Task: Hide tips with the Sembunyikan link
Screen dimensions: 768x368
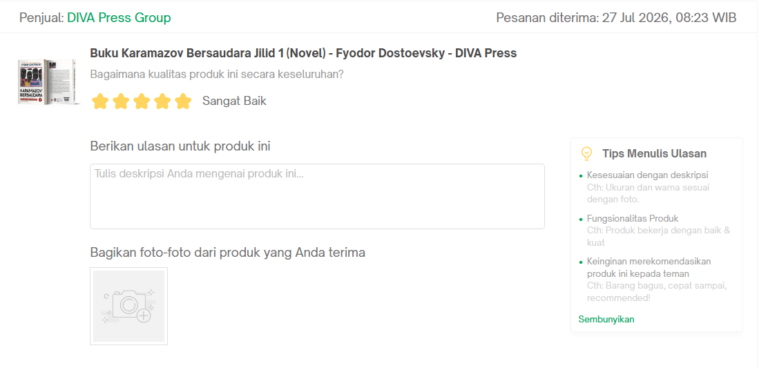Action: click(x=606, y=319)
